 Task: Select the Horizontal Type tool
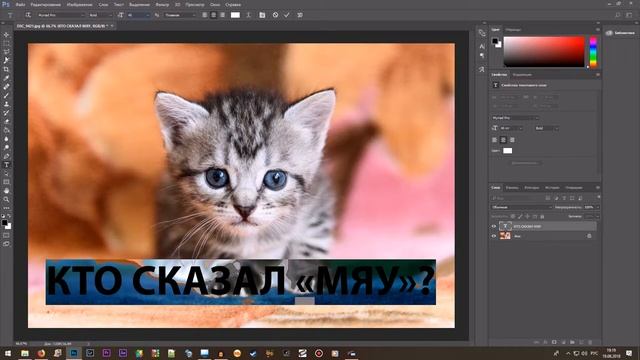click(x=6, y=165)
